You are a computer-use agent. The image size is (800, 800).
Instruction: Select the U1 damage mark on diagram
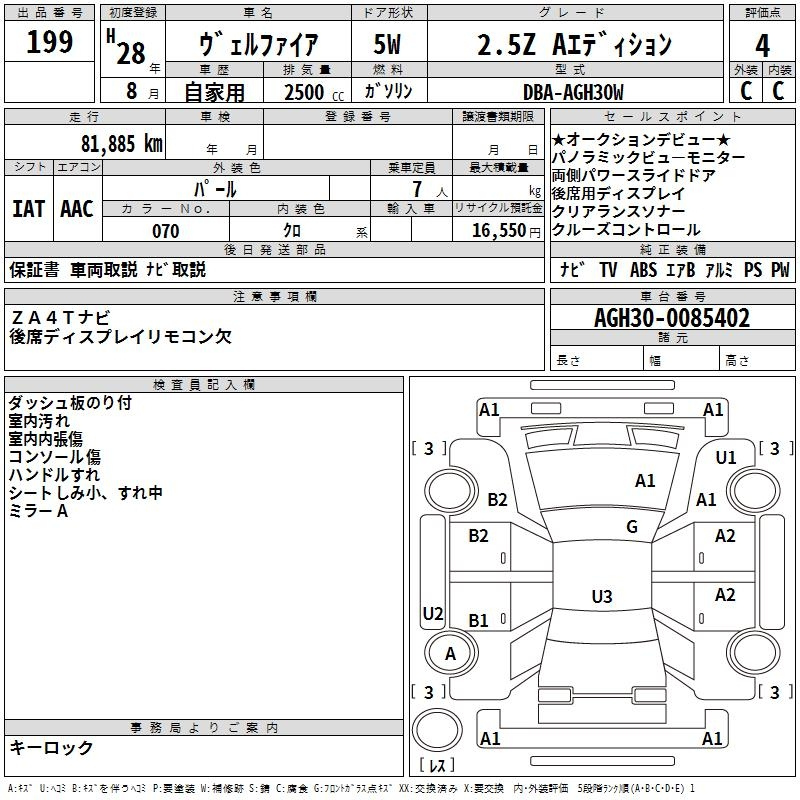coord(726,457)
